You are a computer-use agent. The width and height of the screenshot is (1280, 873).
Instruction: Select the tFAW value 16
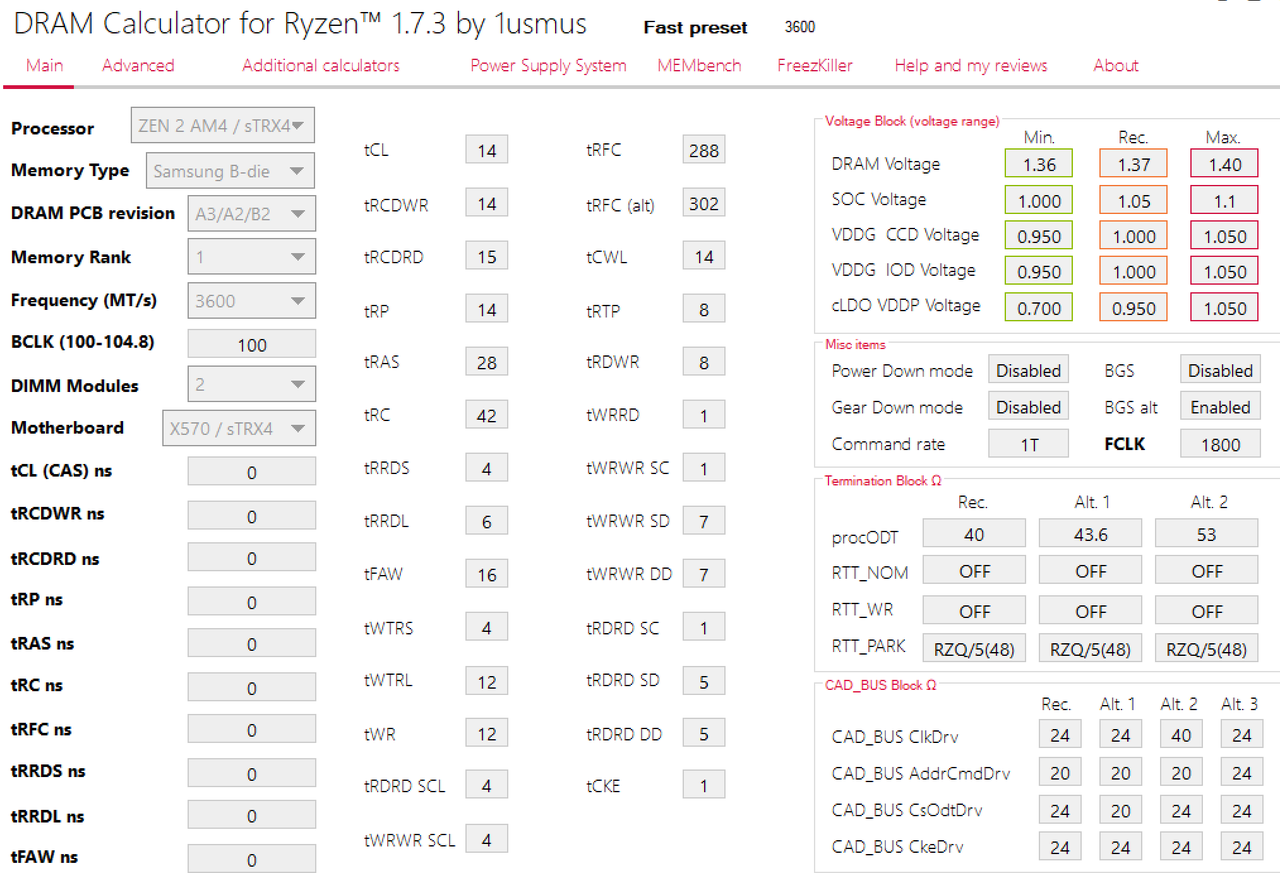(x=487, y=574)
